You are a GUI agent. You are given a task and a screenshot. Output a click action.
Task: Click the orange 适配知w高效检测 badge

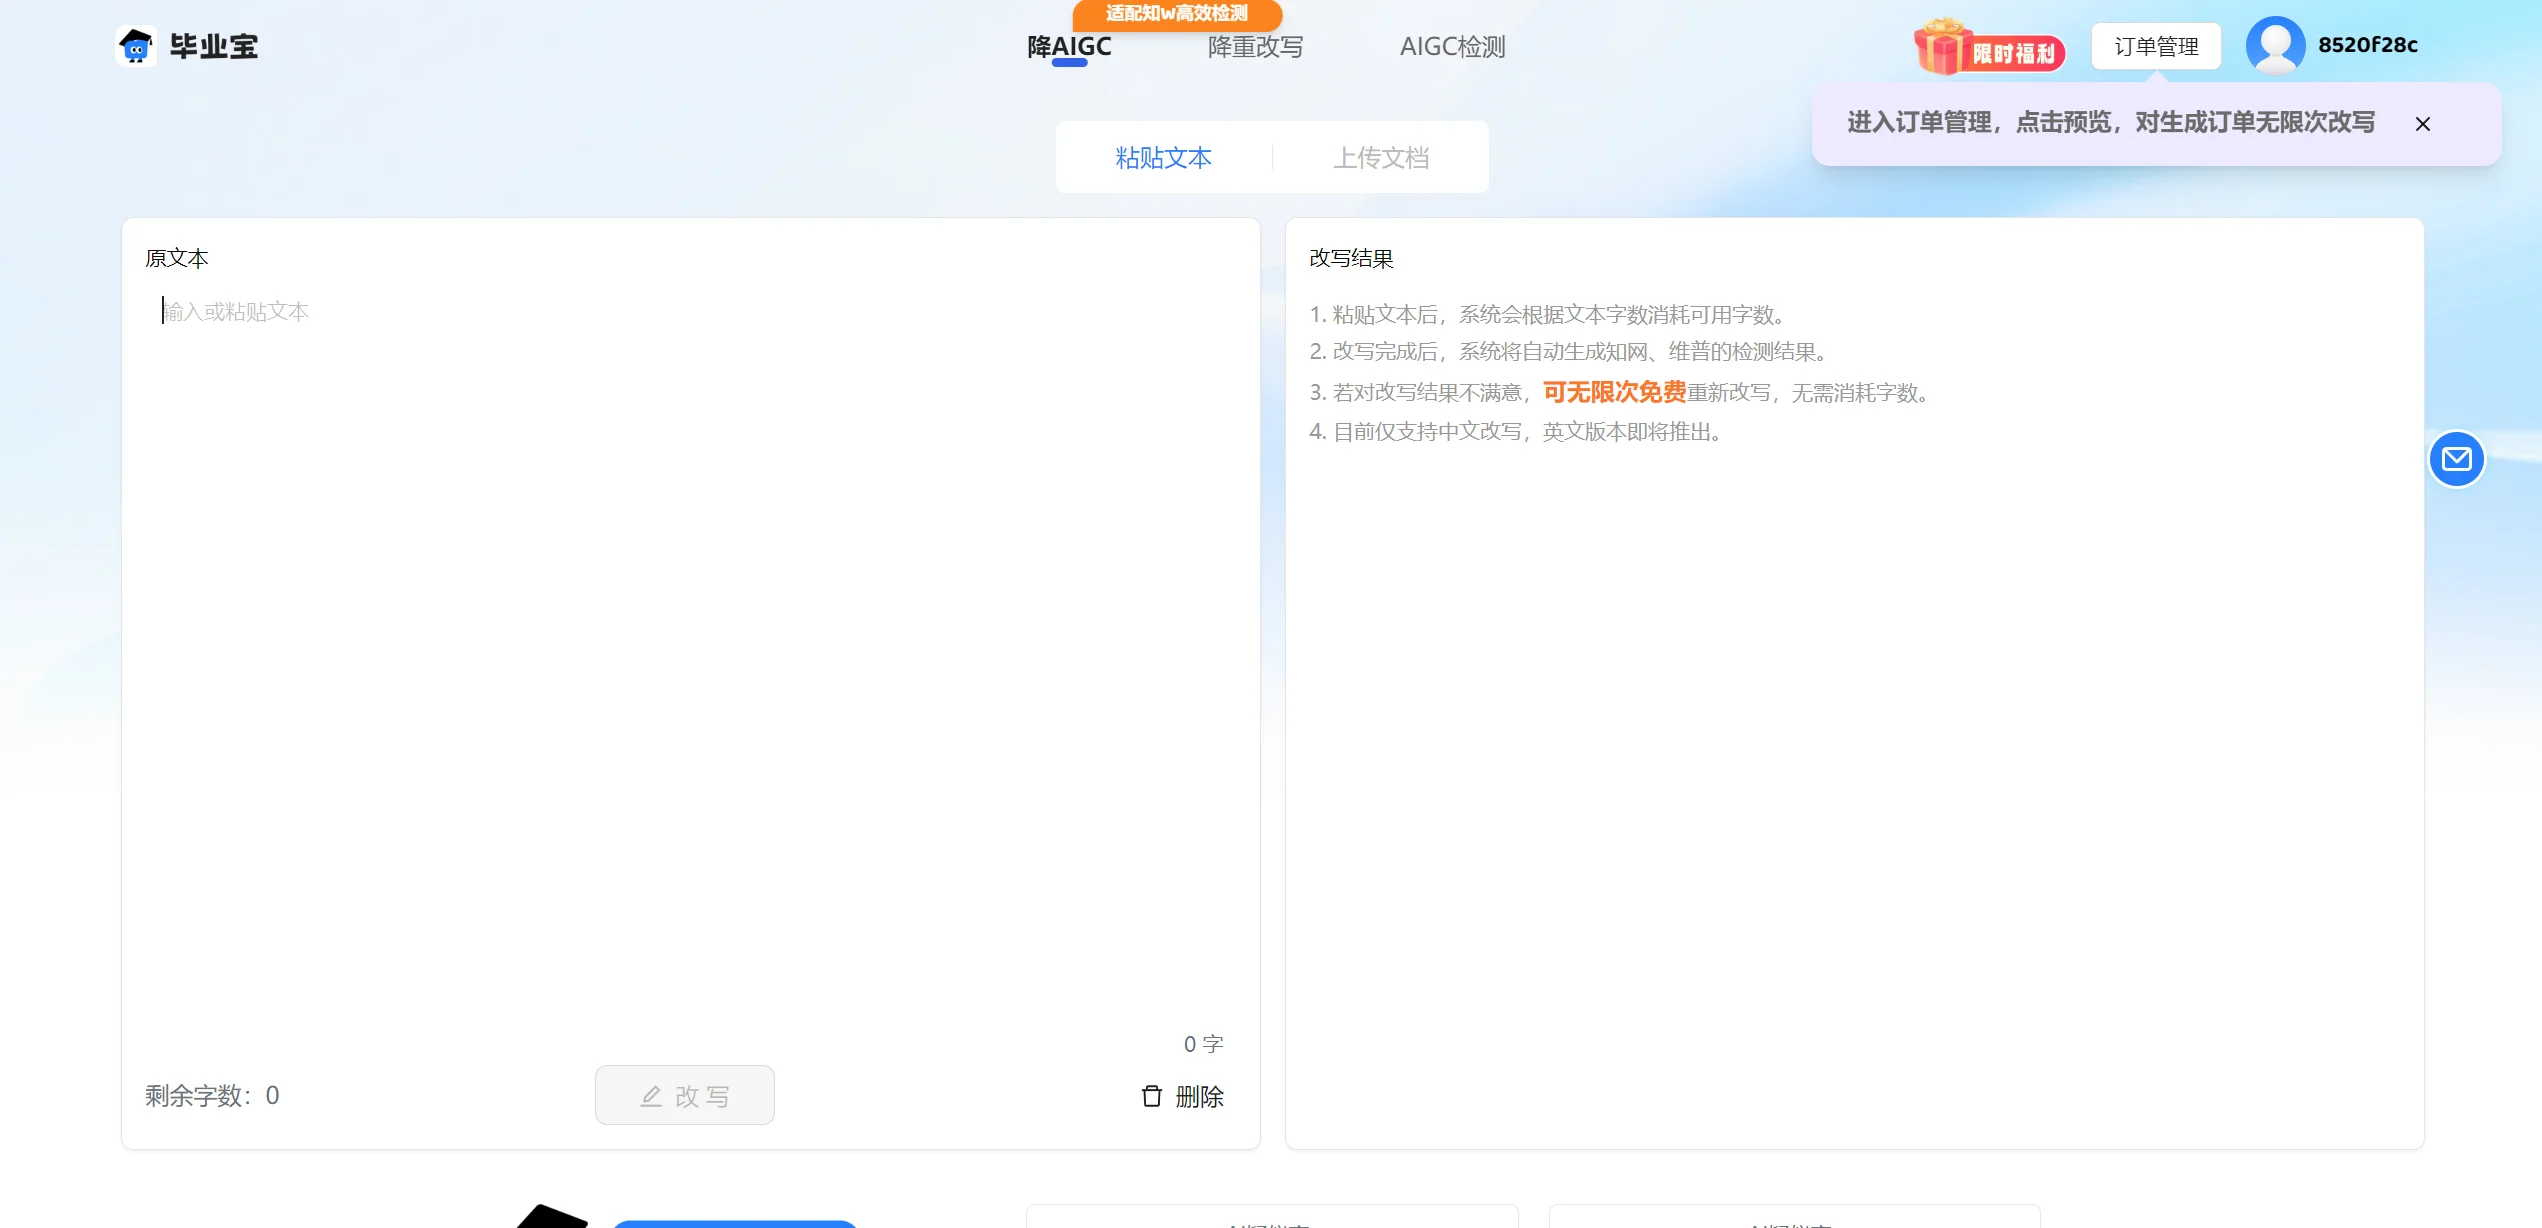1176,15
